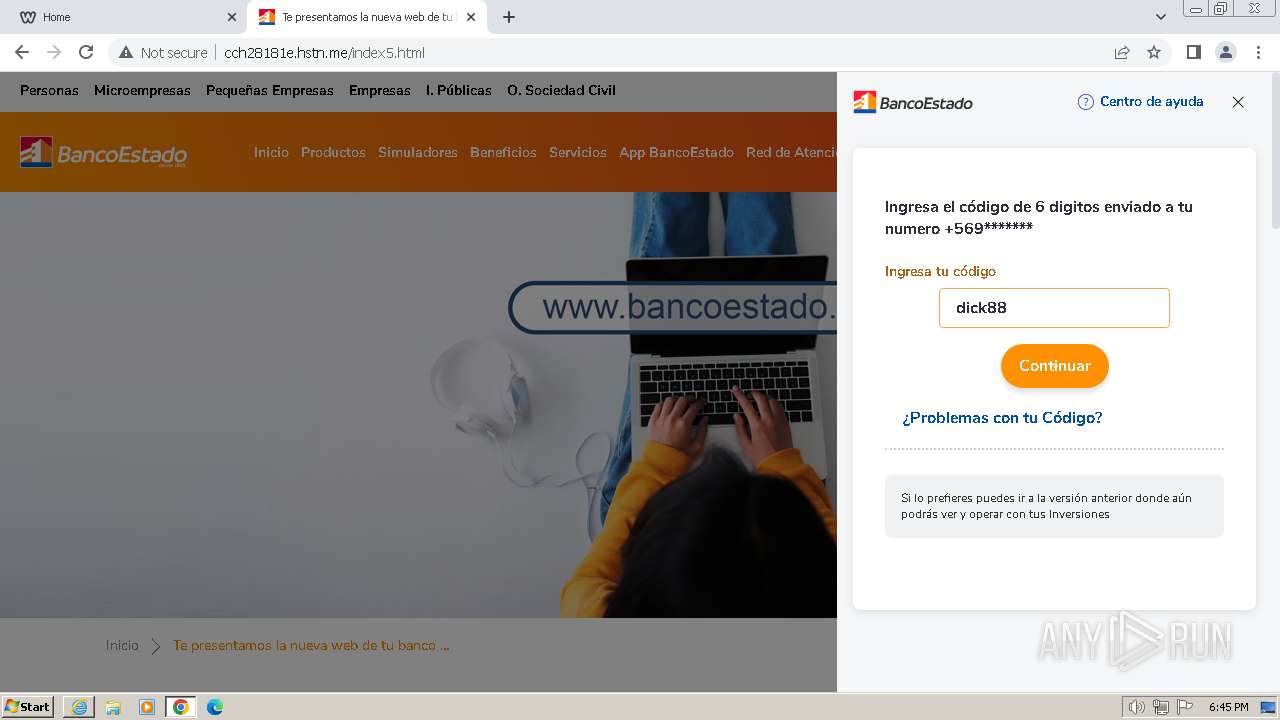The width and height of the screenshot is (1280, 720).
Task: Open Personas section
Action: coord(49,90)
